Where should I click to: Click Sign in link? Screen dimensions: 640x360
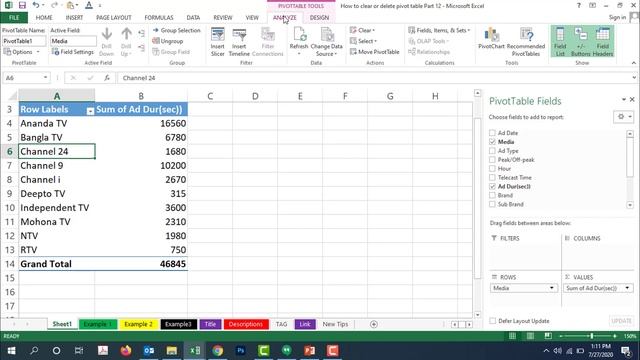coord(617,17)
